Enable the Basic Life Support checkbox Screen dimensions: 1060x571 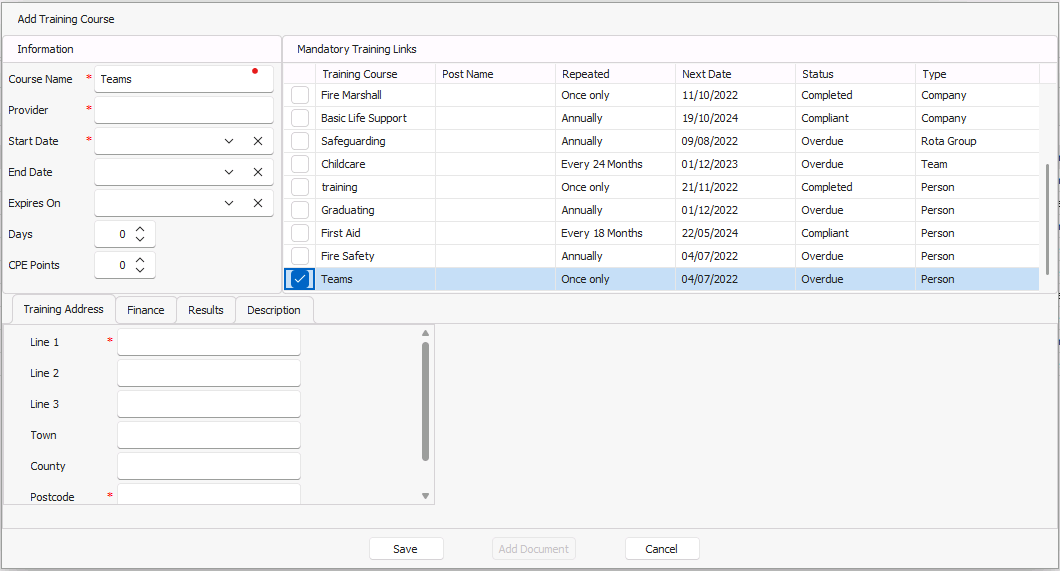click(300, 118)
